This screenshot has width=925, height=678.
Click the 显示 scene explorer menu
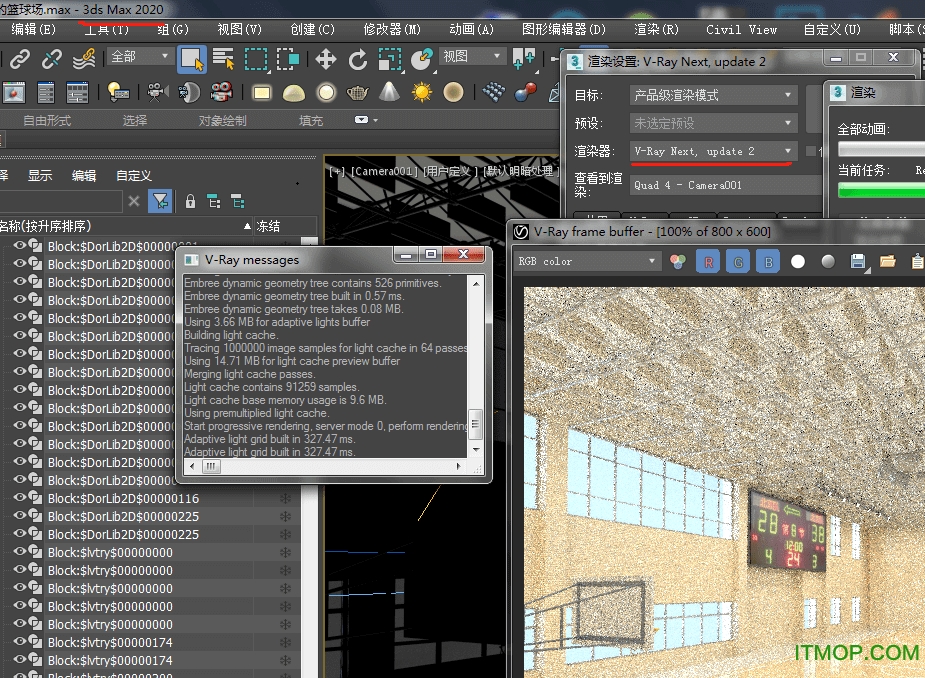(x=40, y=175)
